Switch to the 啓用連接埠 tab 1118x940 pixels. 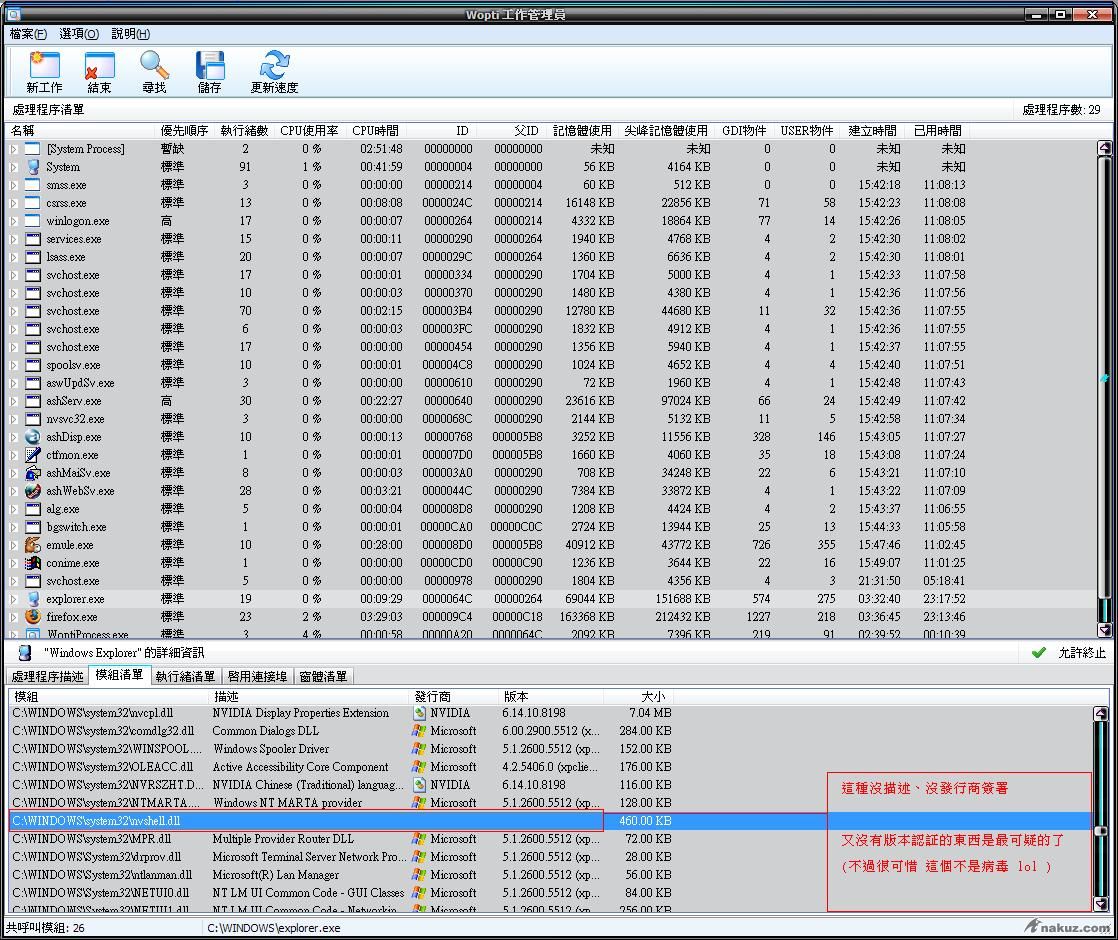(x=257, y=676)
